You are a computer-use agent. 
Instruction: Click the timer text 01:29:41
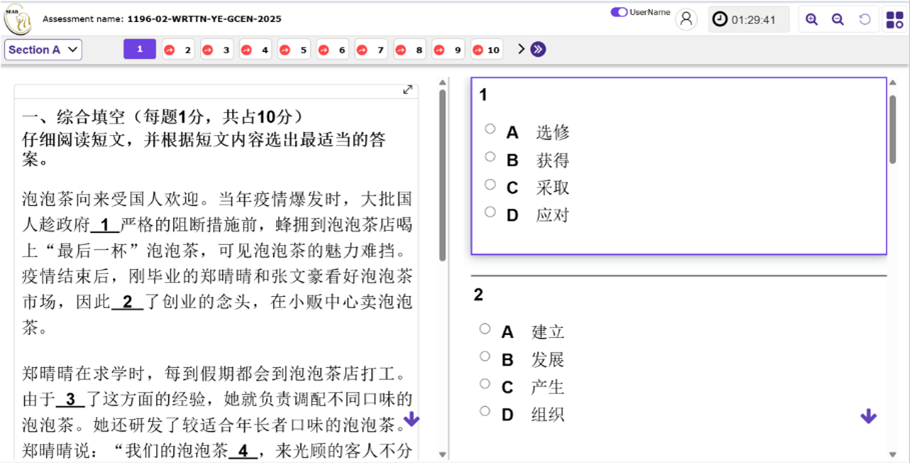(753, 20)
